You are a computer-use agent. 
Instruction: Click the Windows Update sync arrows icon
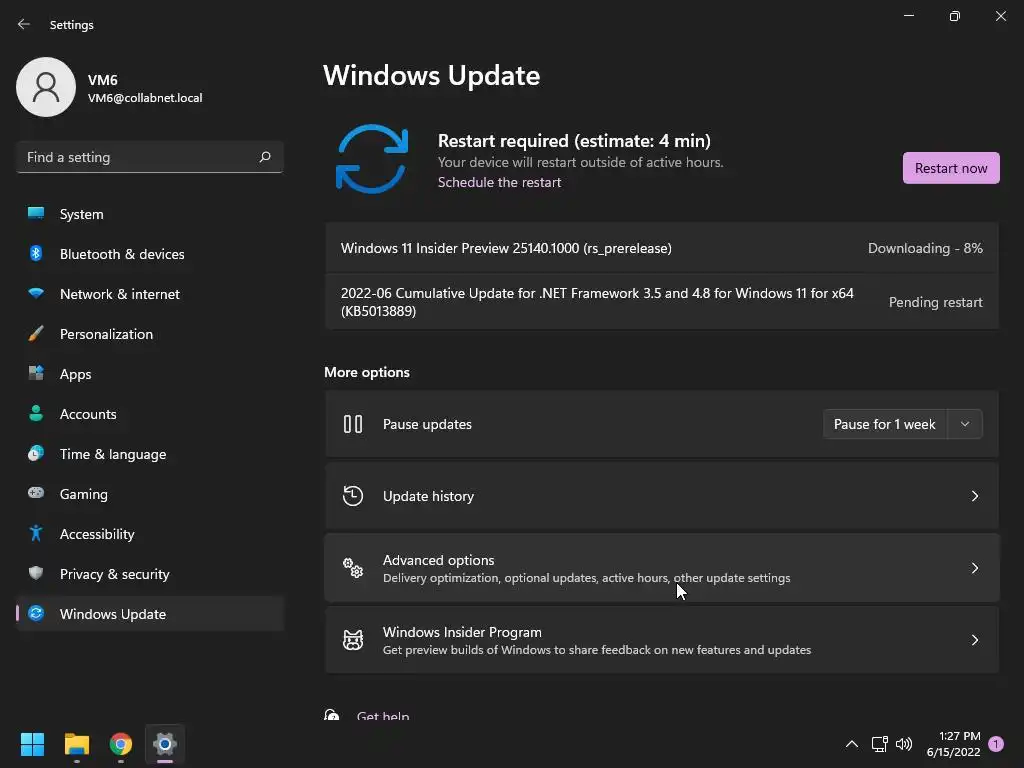(x=371, y=159)
